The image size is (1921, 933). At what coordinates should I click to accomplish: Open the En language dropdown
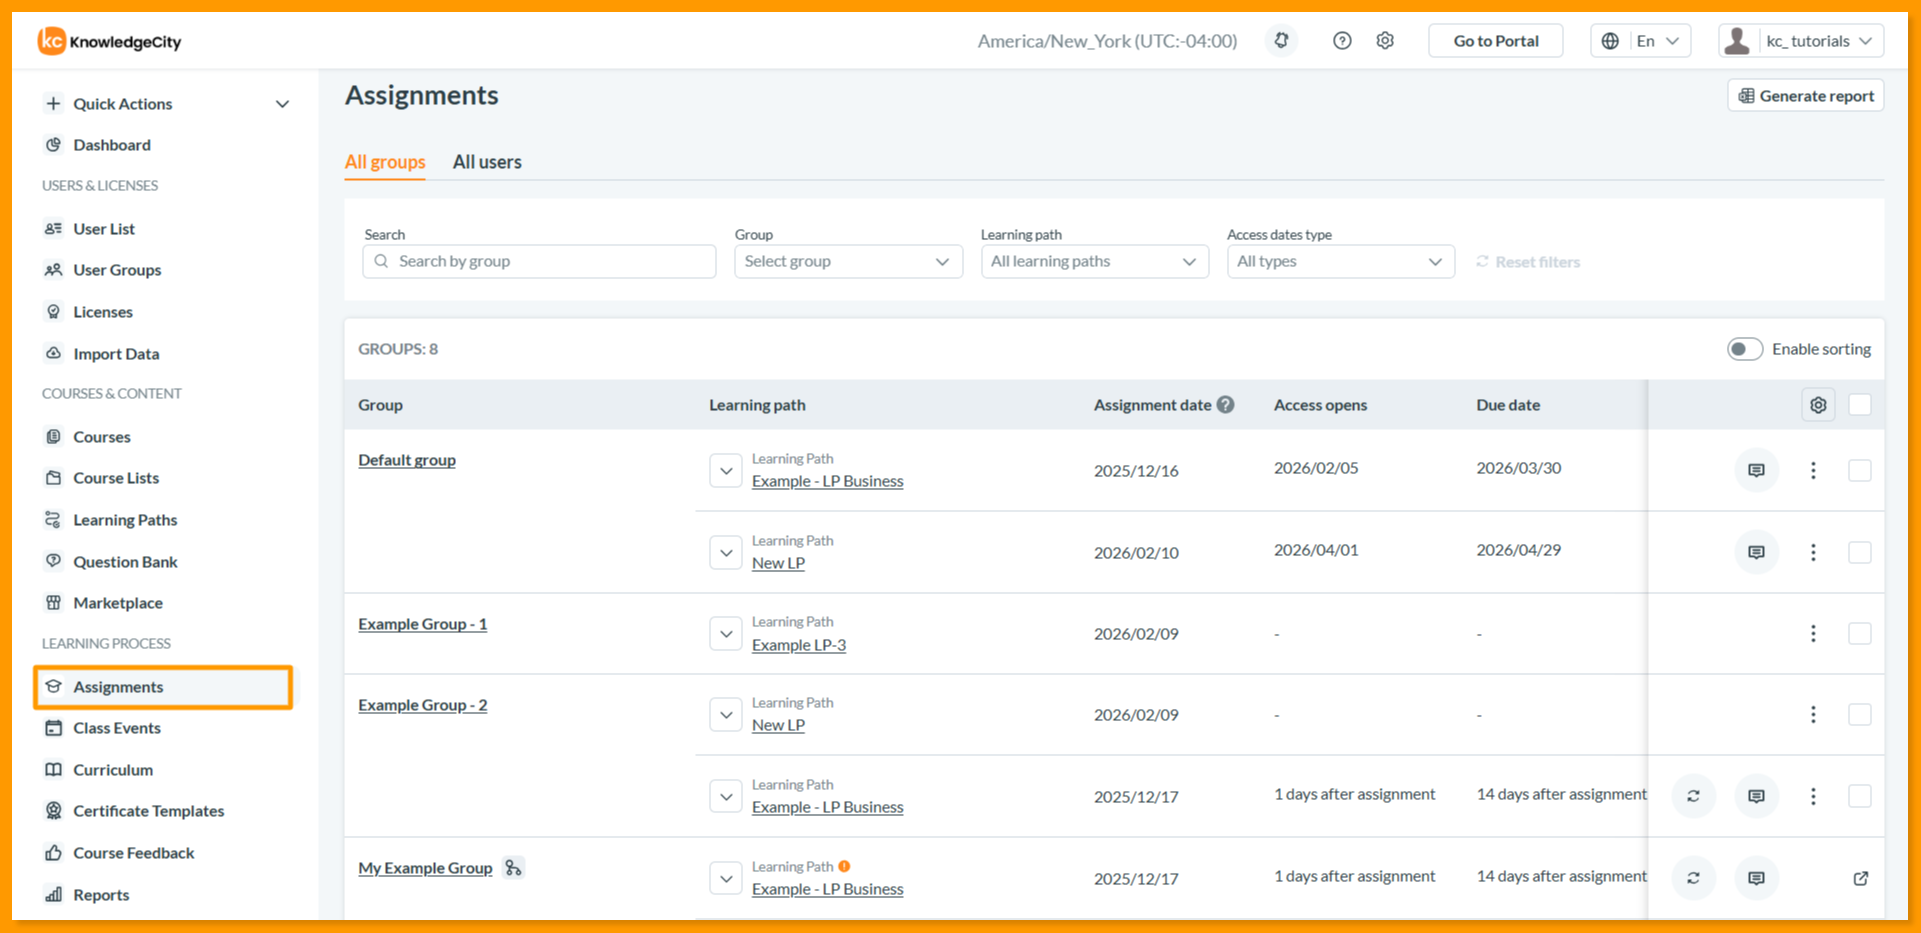point(1641,41)
